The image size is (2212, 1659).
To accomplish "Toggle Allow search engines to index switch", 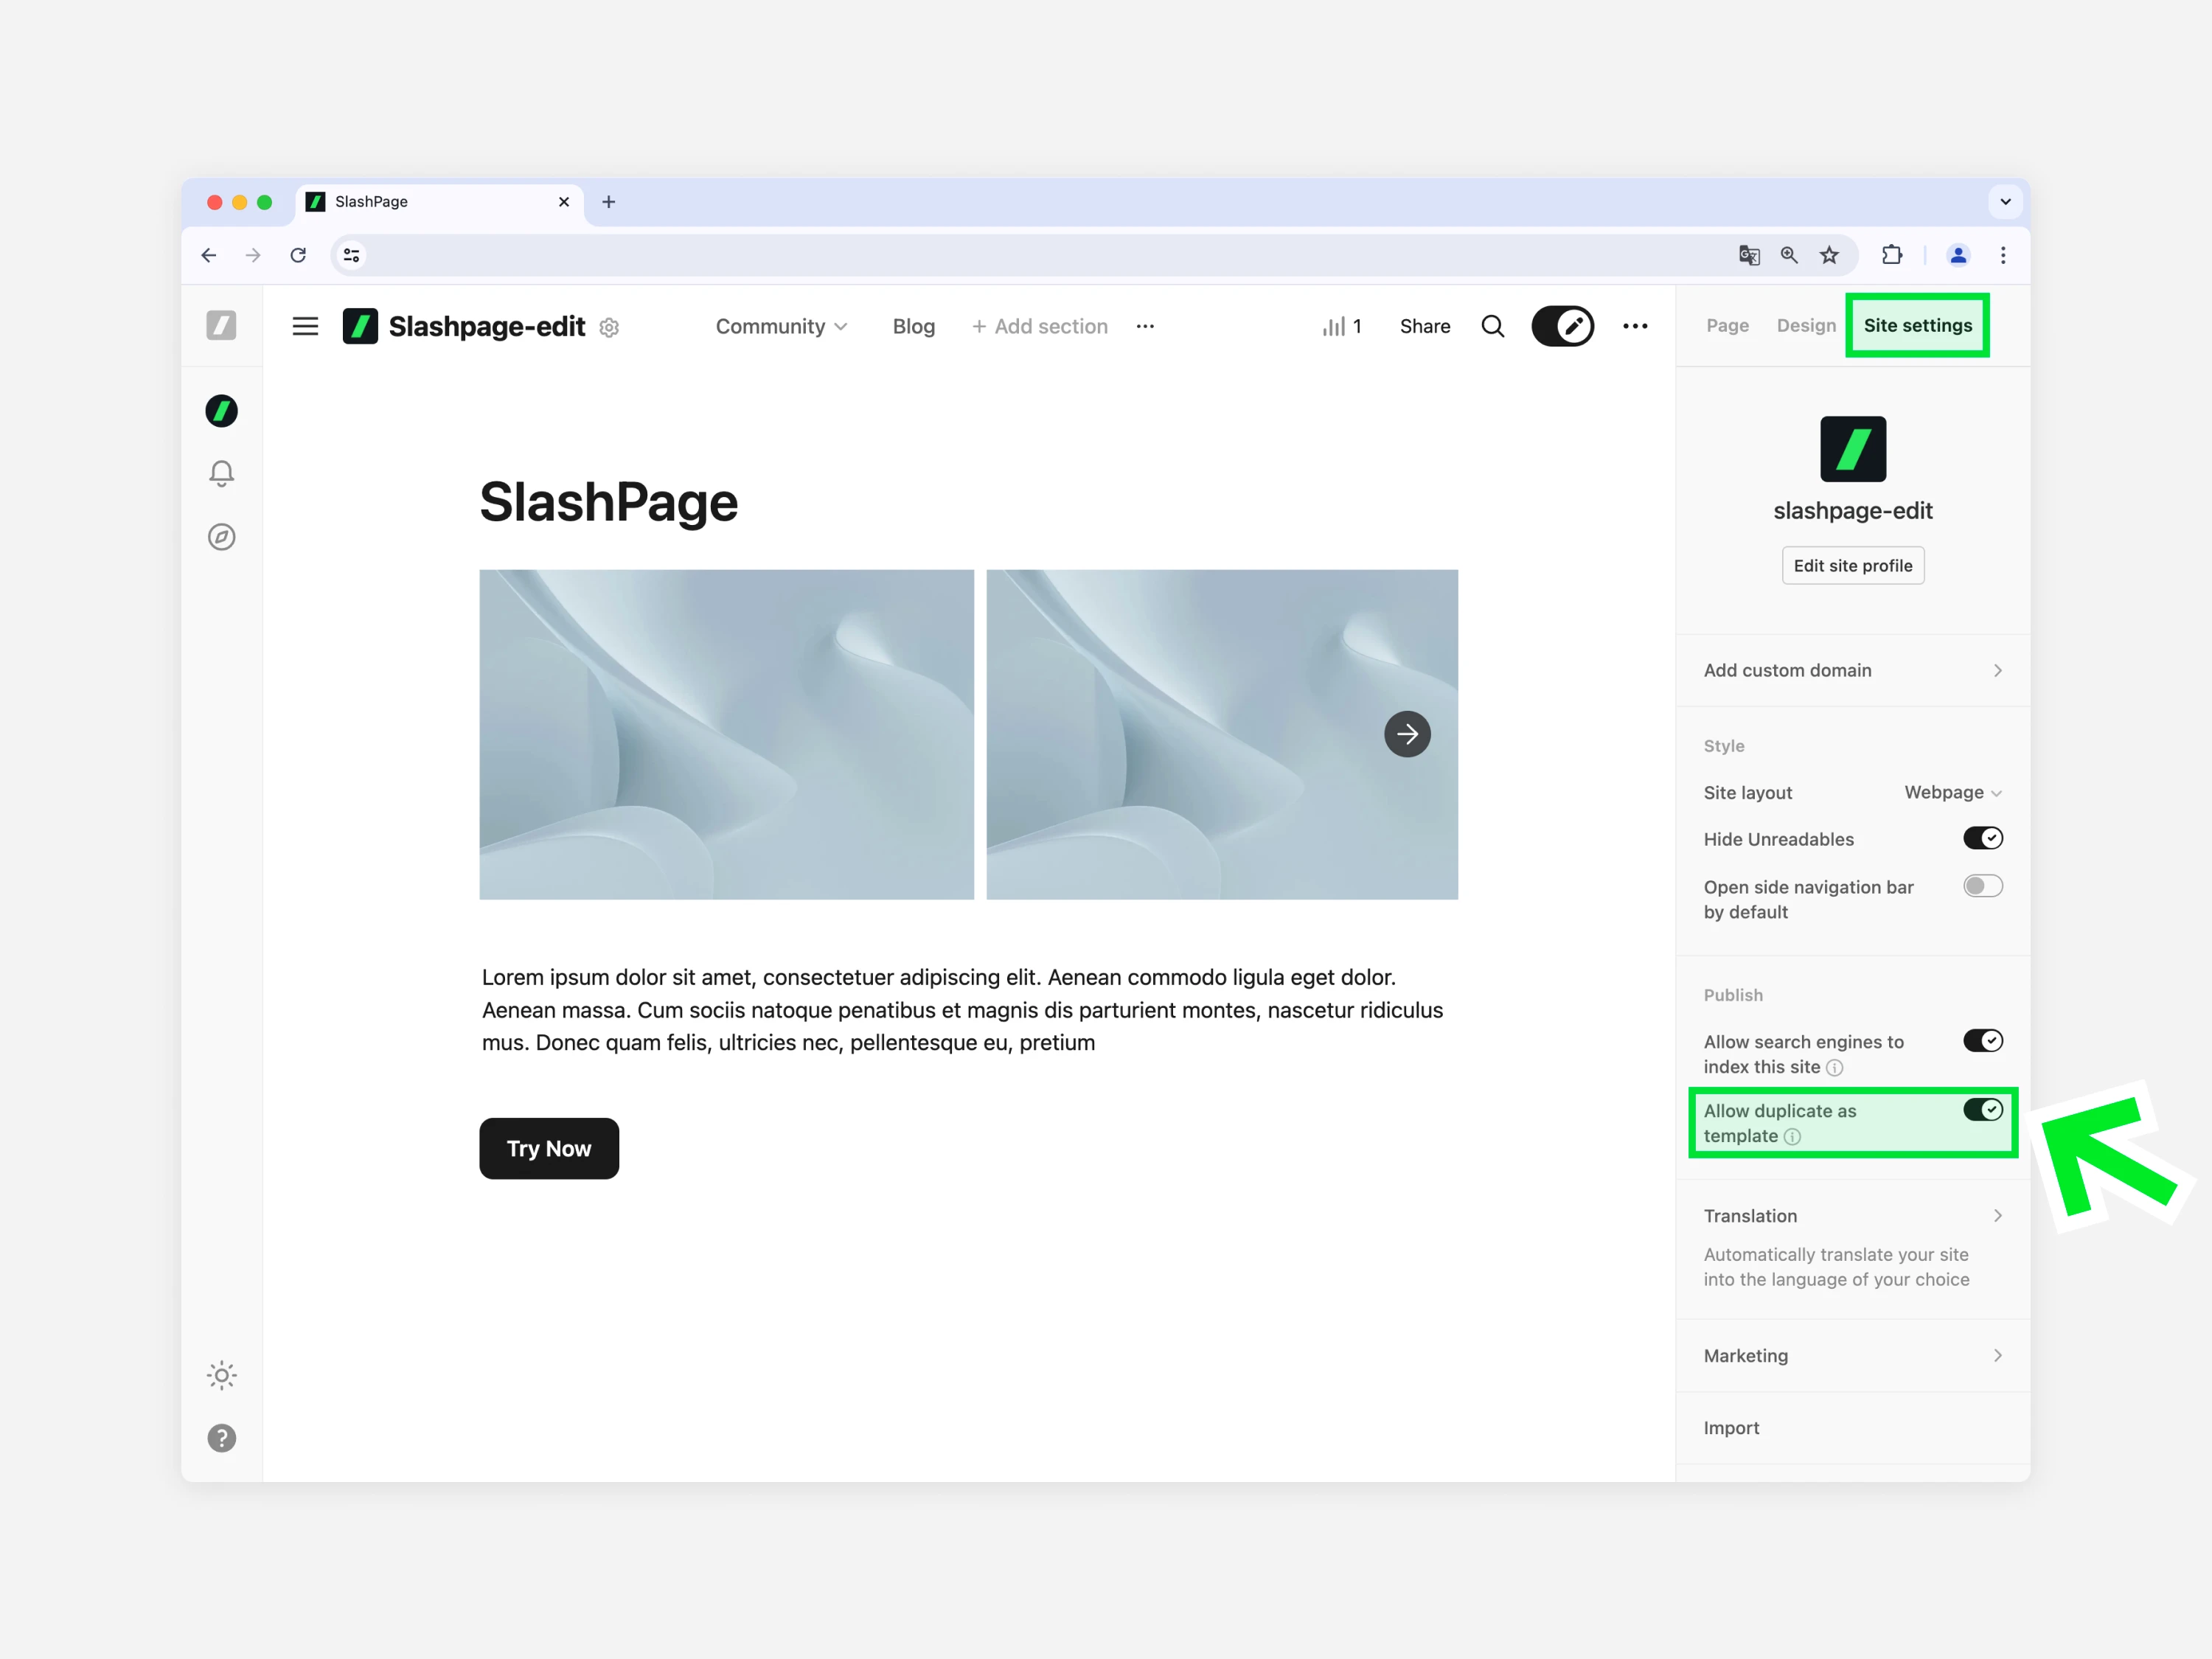I will coord(1982,1041).
